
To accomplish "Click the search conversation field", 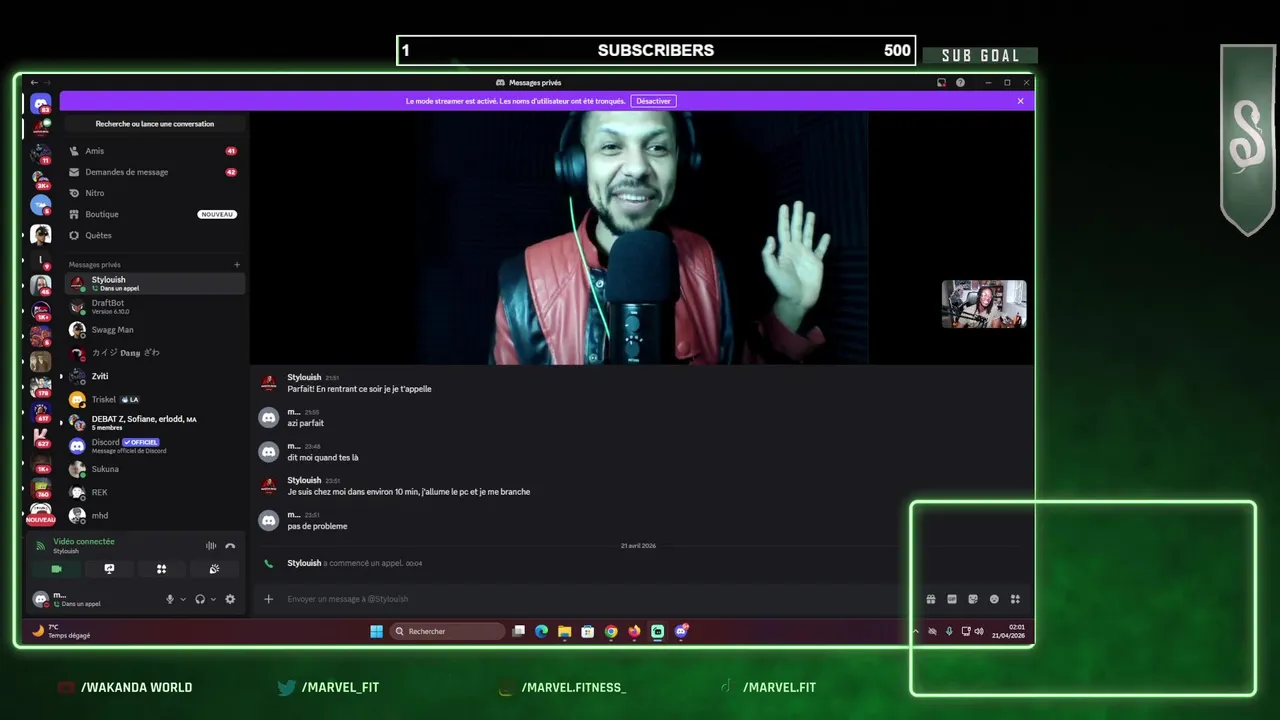I will (155, 124).
